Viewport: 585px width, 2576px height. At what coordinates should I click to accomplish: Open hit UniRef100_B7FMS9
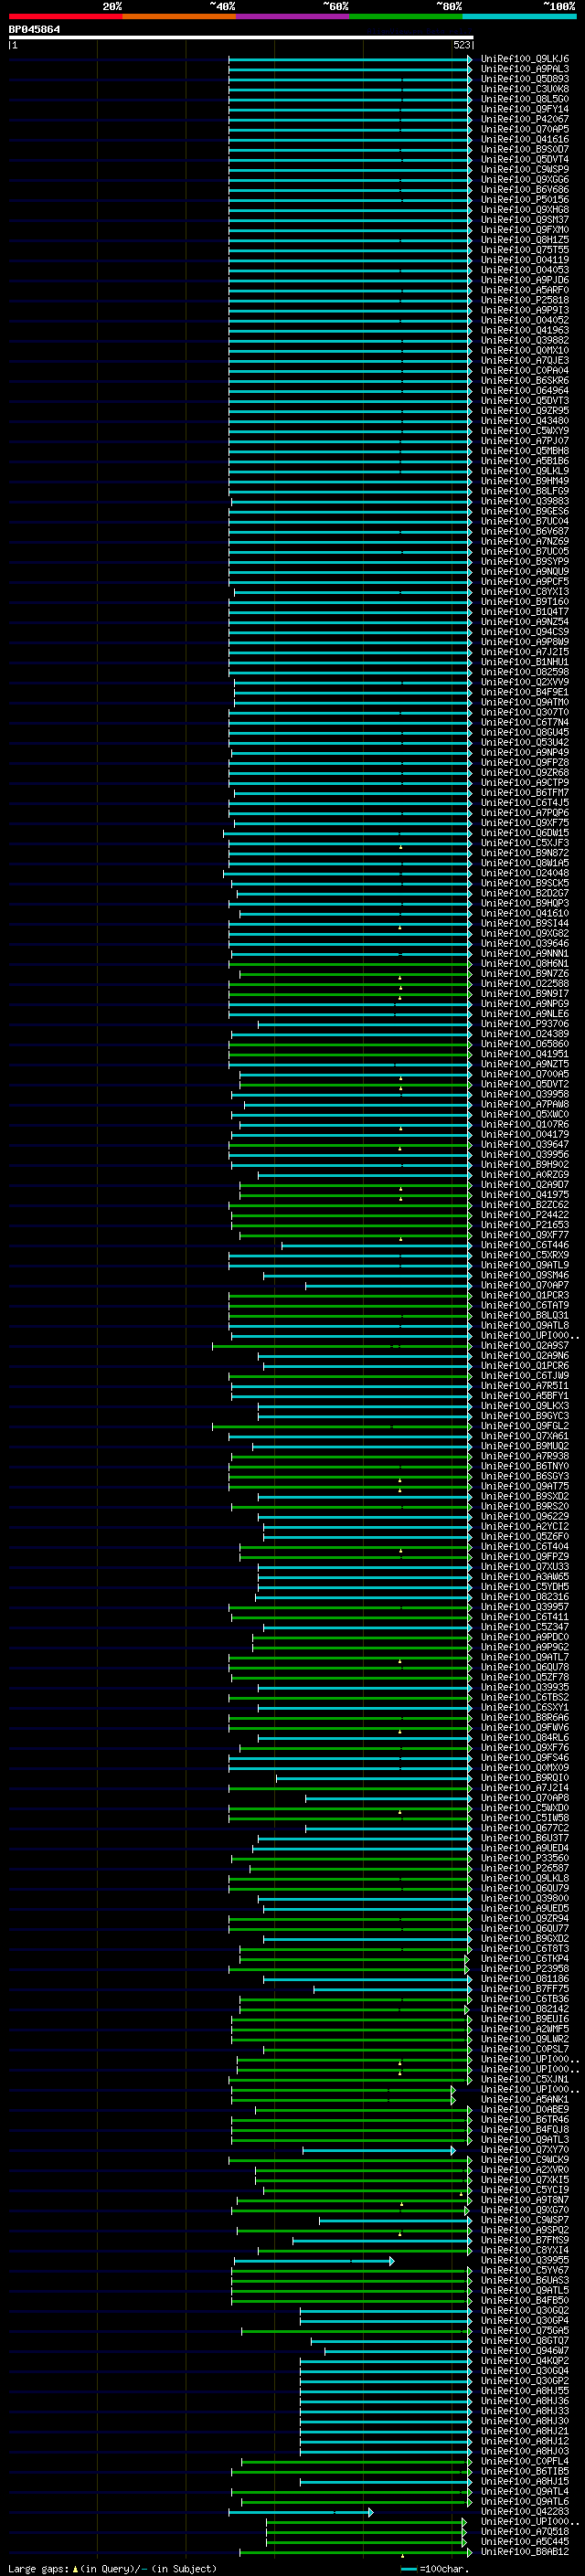[524, 2240]
